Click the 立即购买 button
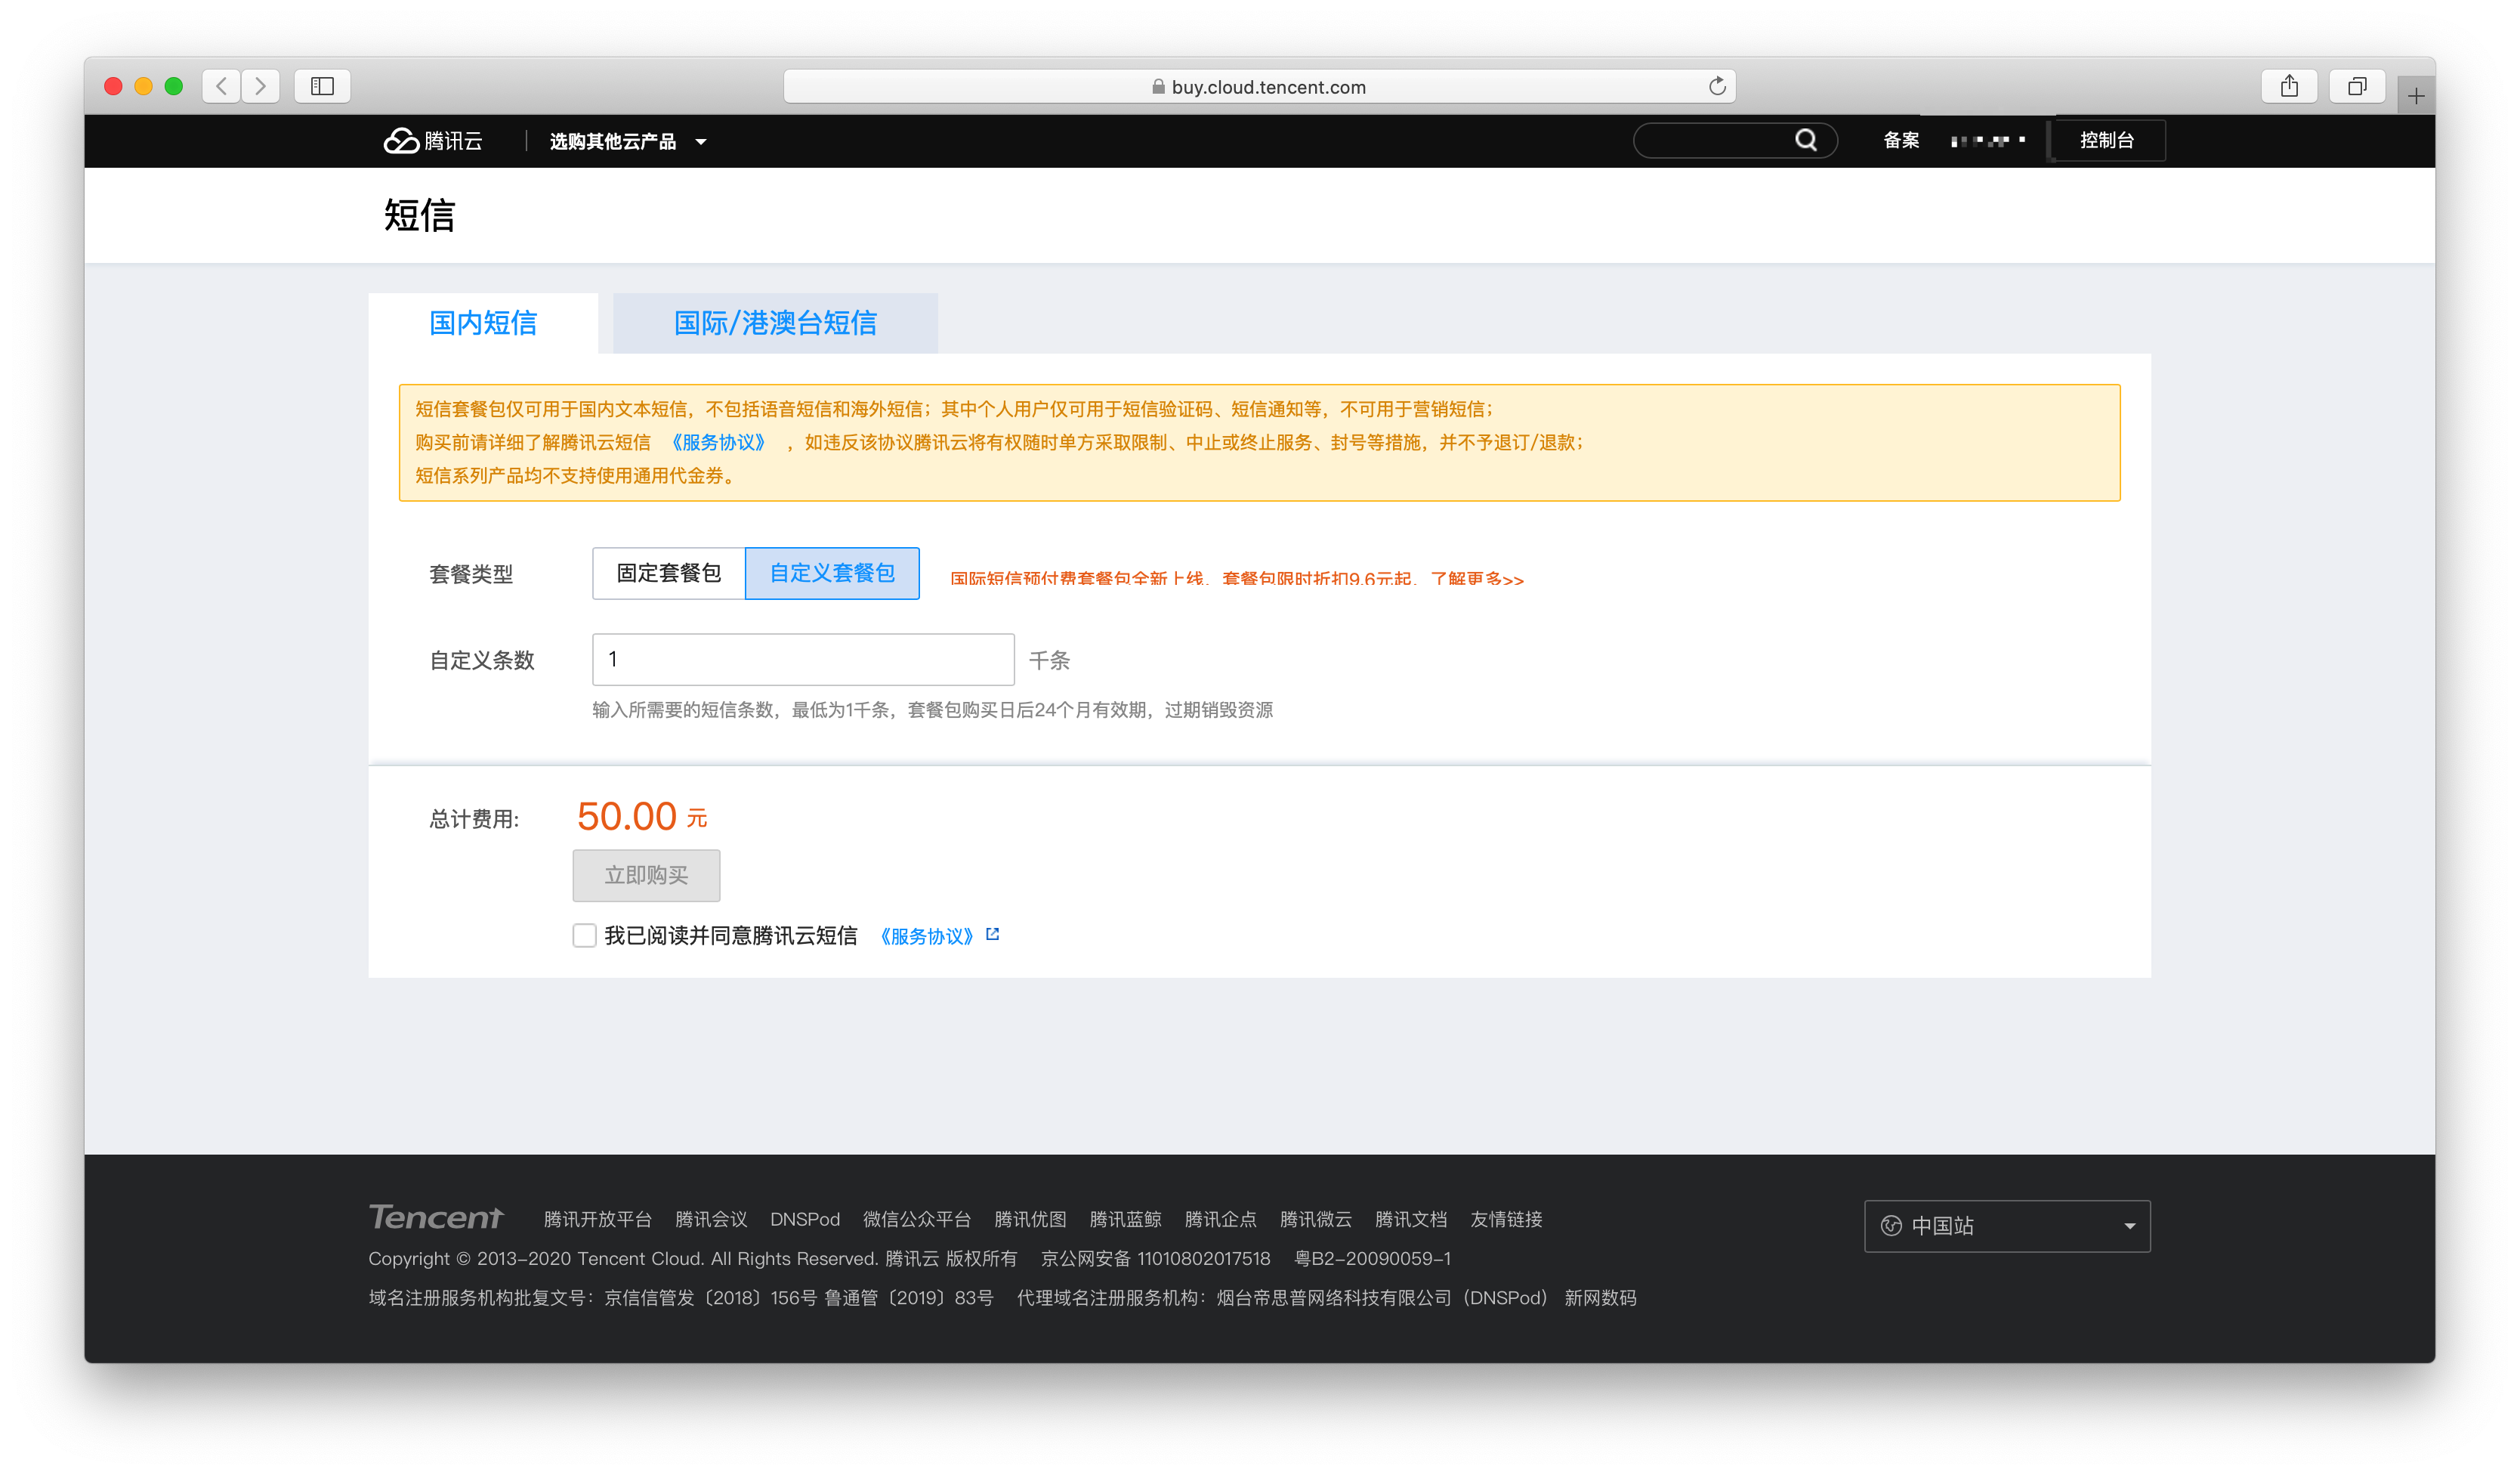2520x1475 pixels. 646,875
